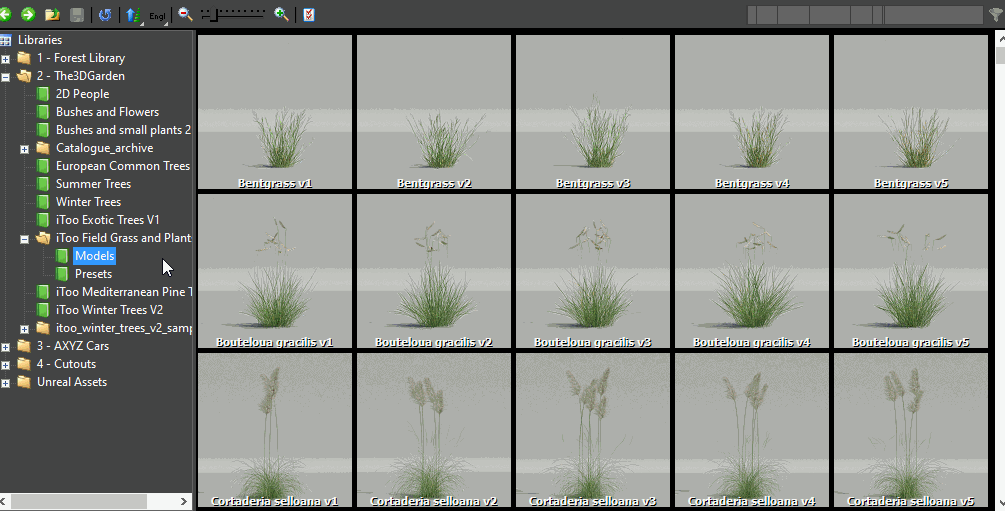1005x511 pixels.
Task: Select the Bentgrass v3 thumbnail
Action: point(593,112)
